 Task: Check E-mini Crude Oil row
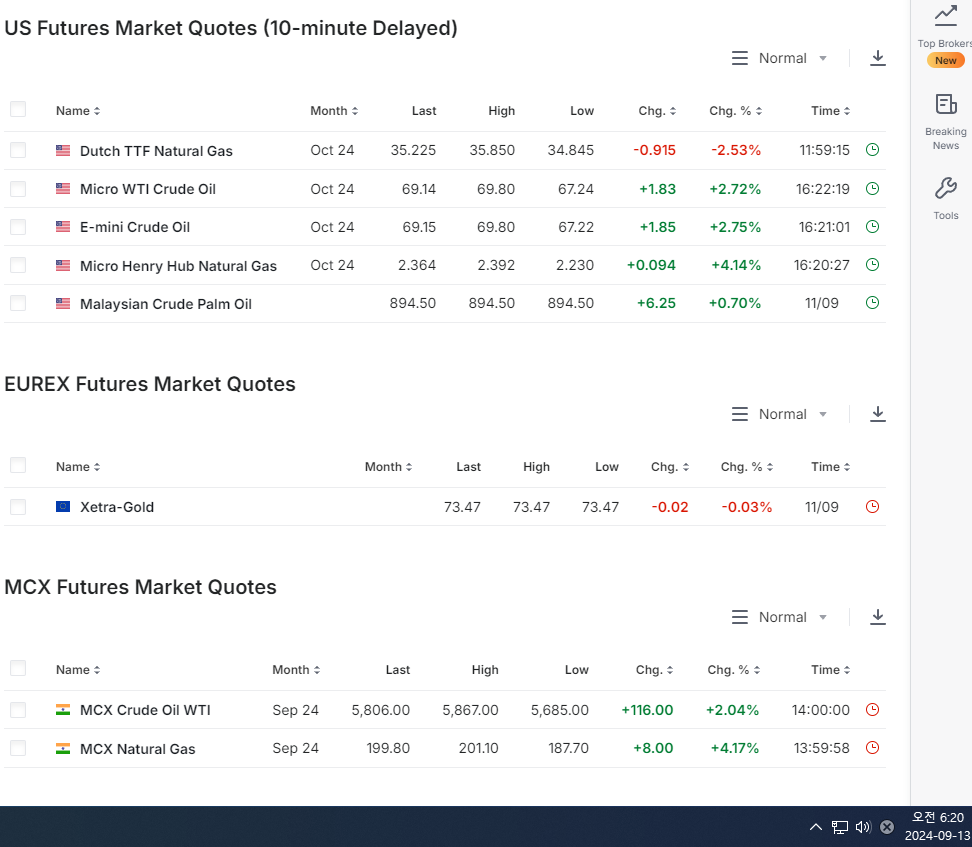tap(18, 227)
